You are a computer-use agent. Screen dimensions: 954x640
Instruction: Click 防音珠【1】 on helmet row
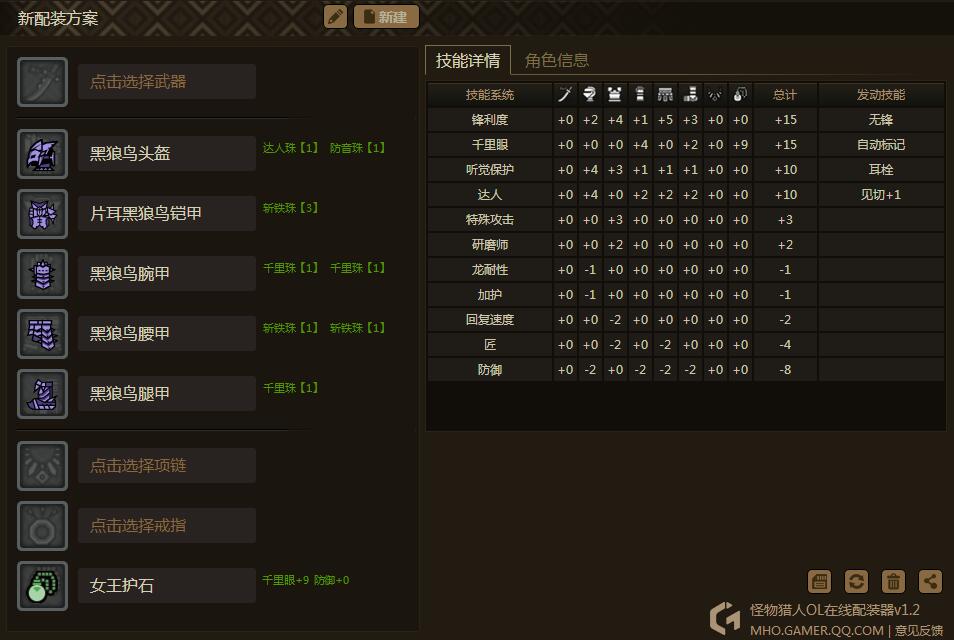pos(357,148)
